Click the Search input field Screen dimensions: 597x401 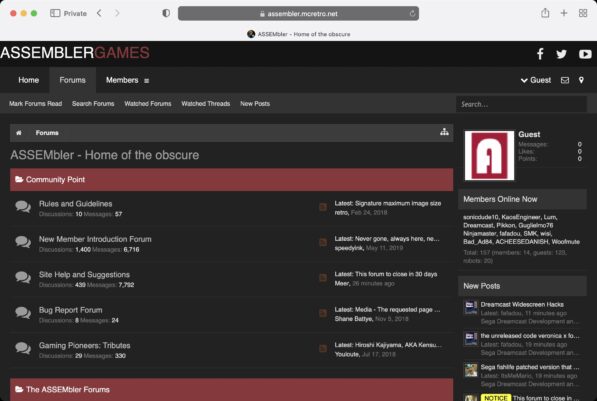521,104
